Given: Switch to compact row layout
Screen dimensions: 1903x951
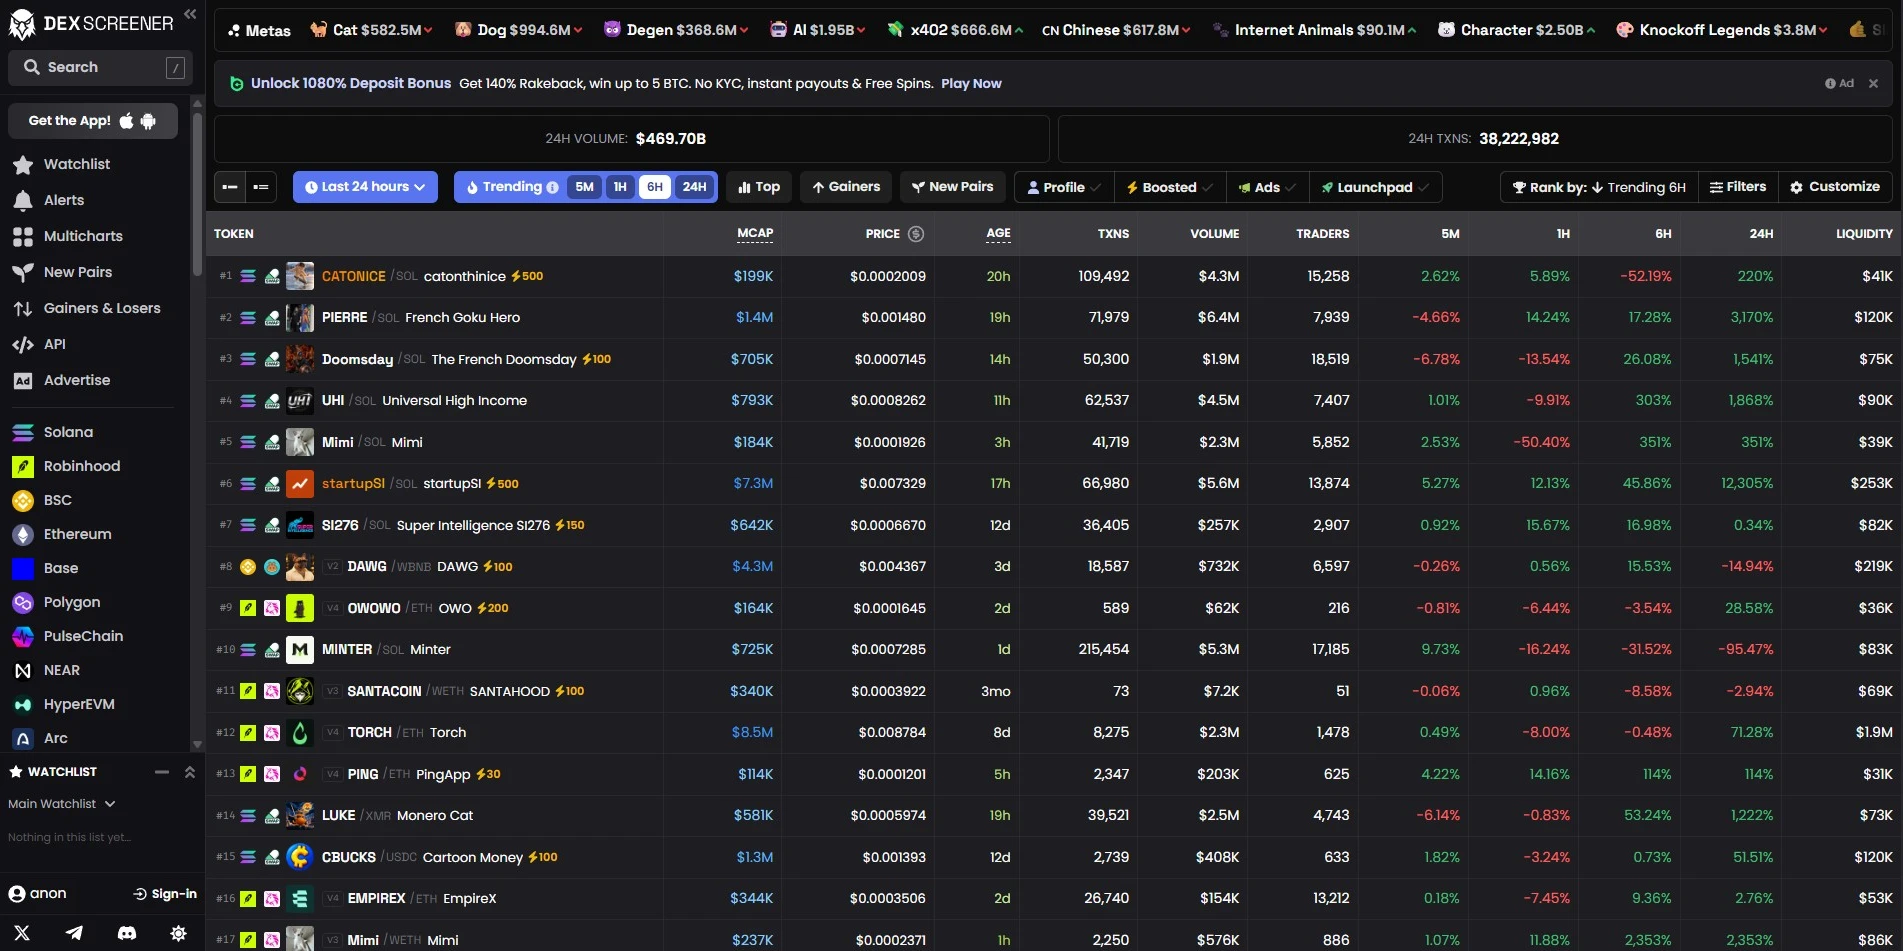Looking at the screenshot, I should [230, 187].
